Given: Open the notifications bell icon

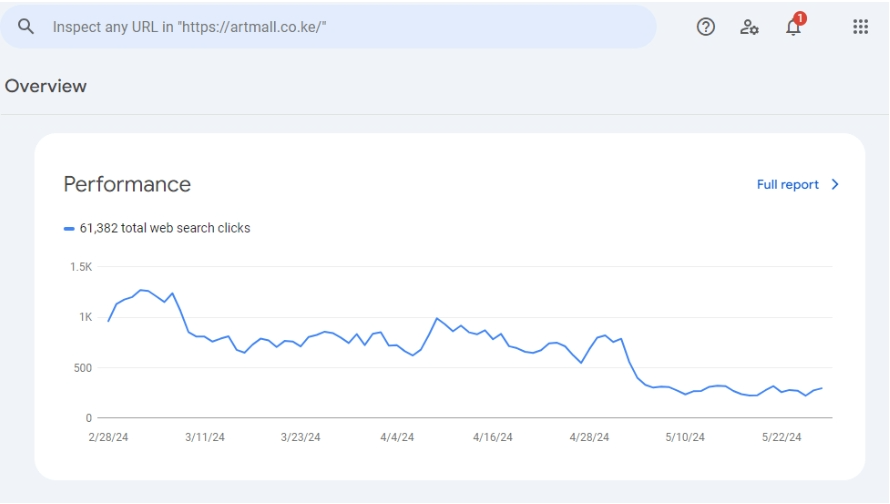Looking at the screenshot, I should coord(794,26).
